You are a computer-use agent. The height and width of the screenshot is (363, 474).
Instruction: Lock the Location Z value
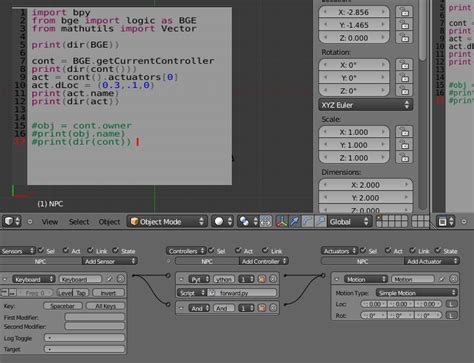[x=404, y=38]
